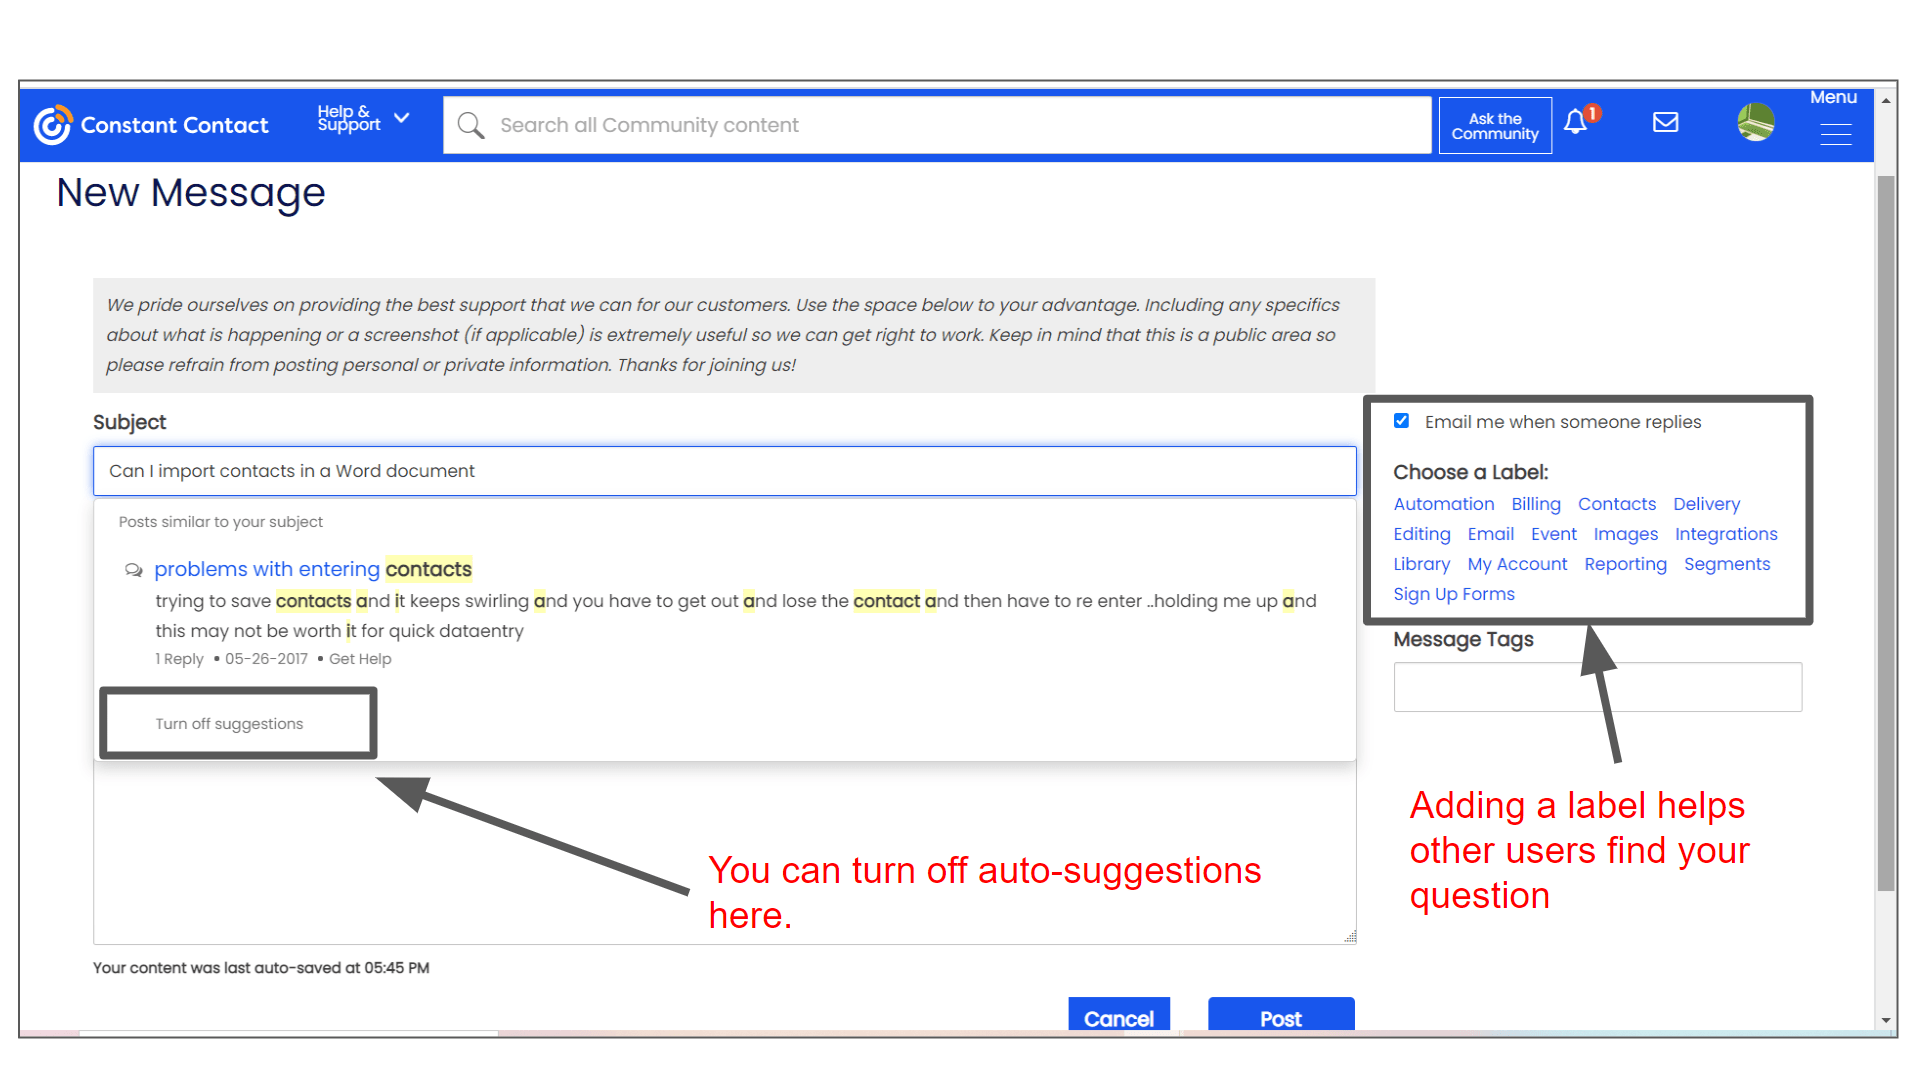The width and height of the screenshot is (1920, 1080).
Task: Focus the Search all Community content field
Action: pos(937,125)
